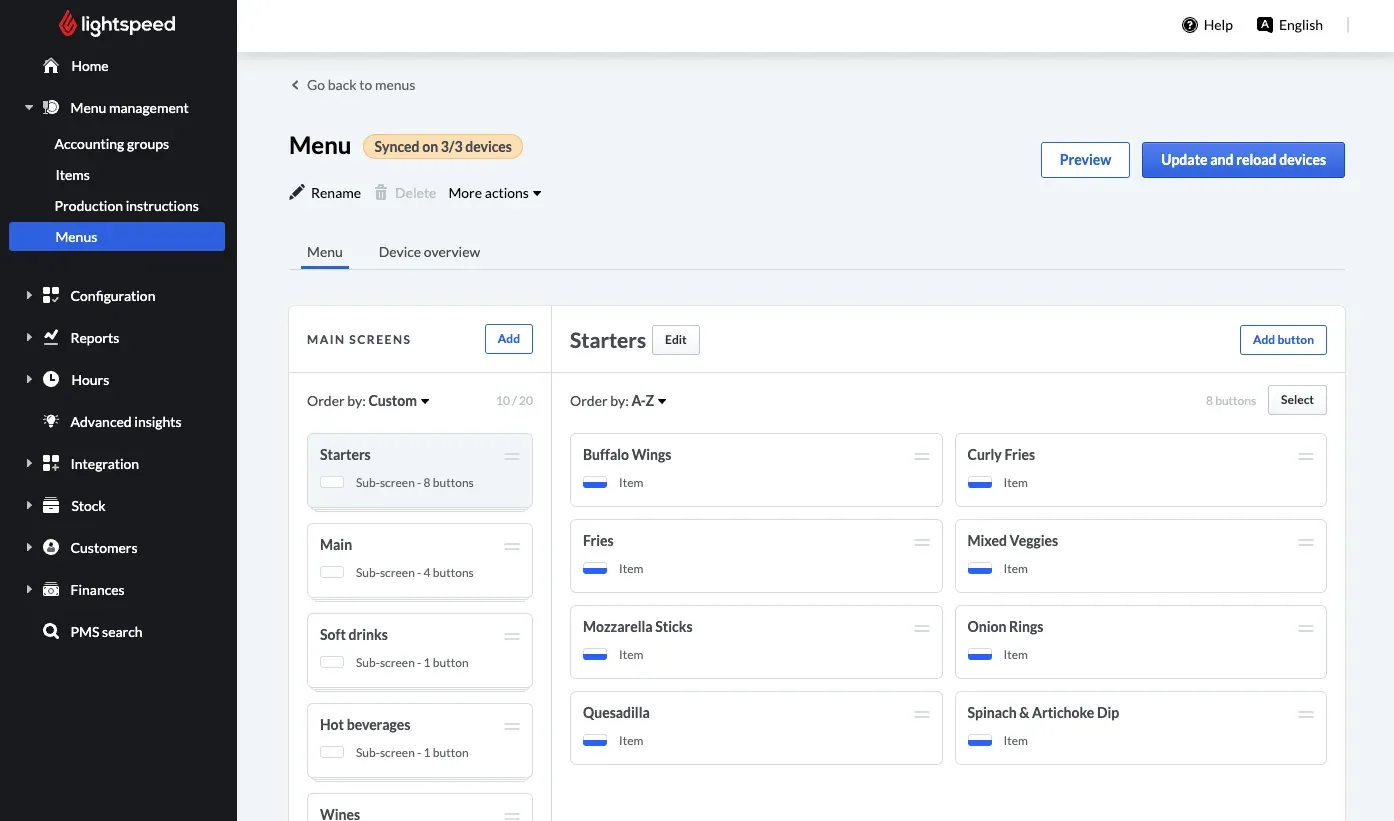
Task: Click the Help question mark icon
Action: (1190, 25)
